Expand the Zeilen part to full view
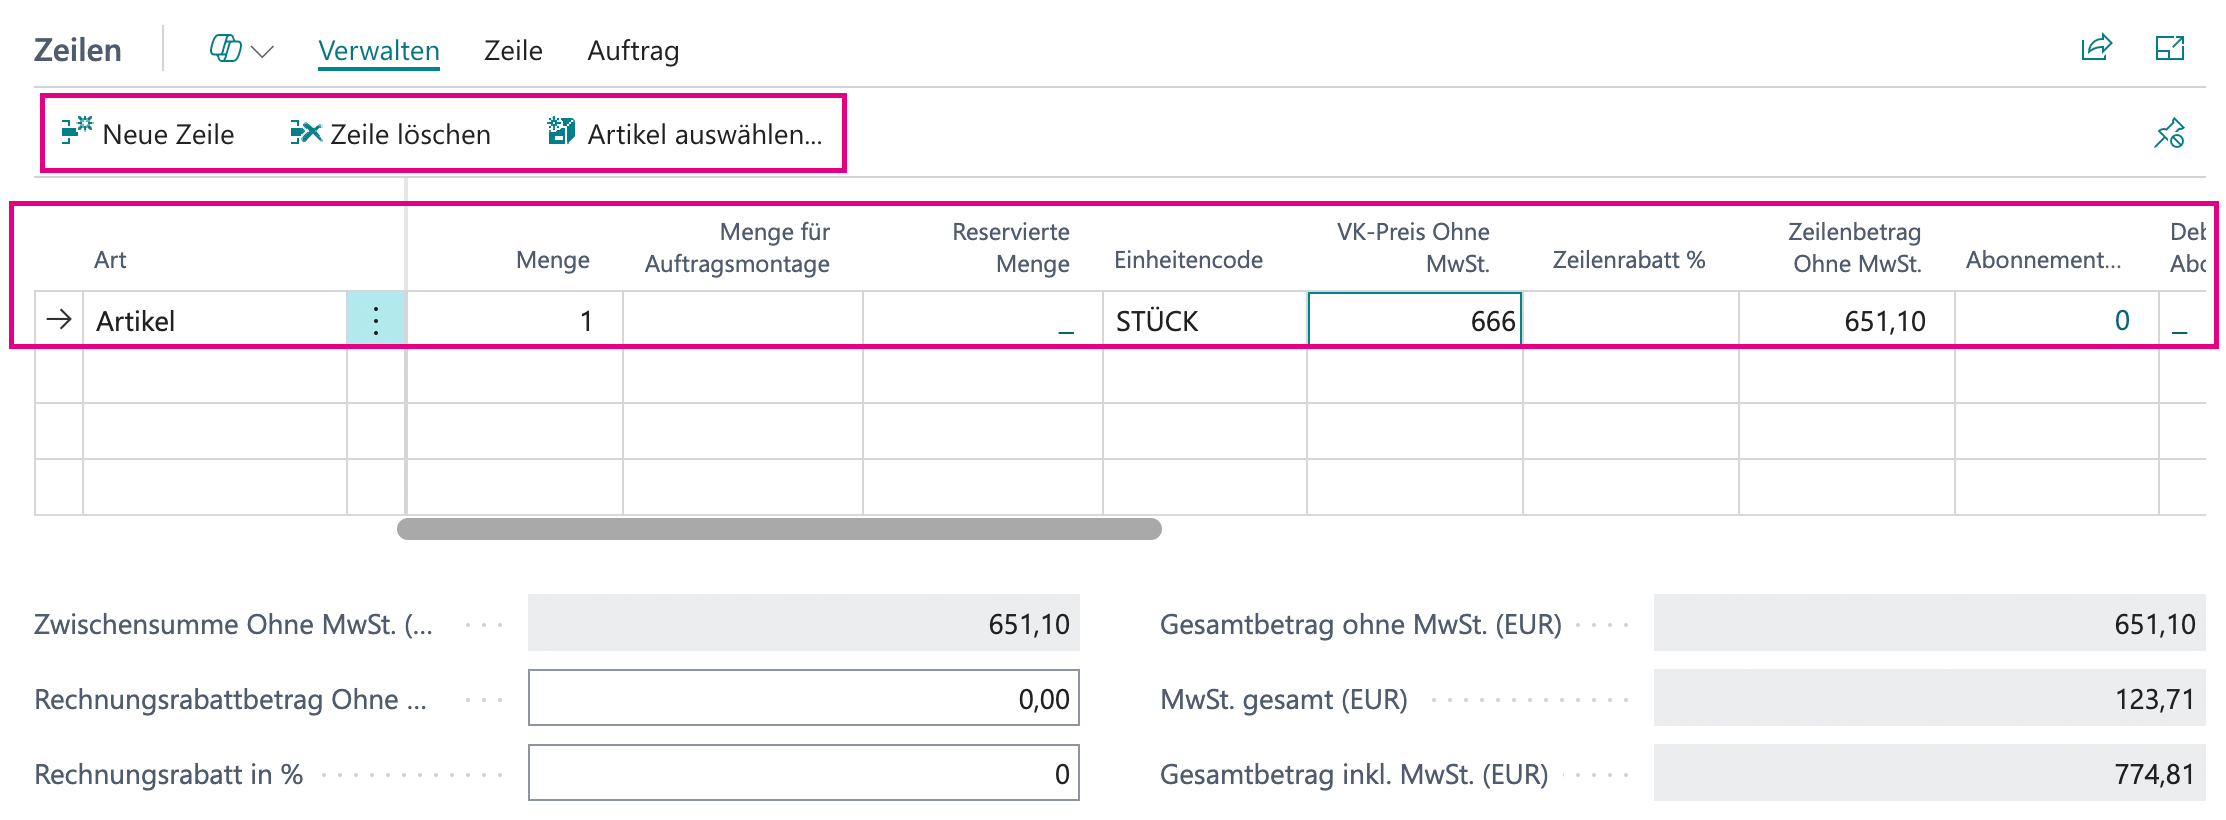Screen dimensions: 2226x820 pyautogui.click(x=2170, y=48)
